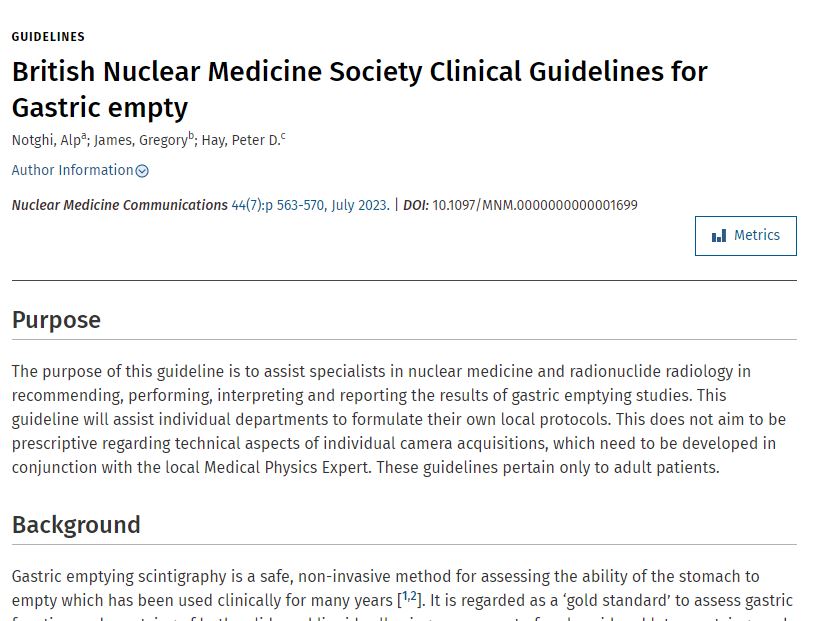Click reference citation '1' in the Background section
Viewport: 823px width, 621px height.
405,597
